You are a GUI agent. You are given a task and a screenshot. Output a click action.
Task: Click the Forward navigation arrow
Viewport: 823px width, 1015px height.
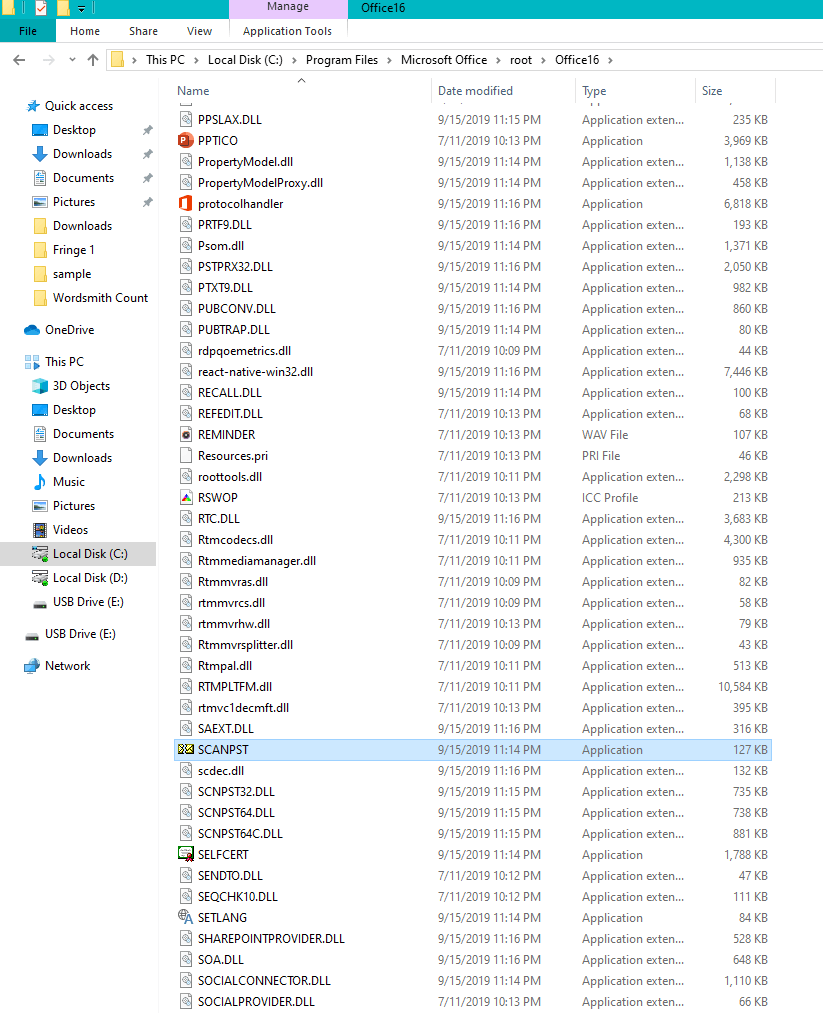tap(49, 60)
